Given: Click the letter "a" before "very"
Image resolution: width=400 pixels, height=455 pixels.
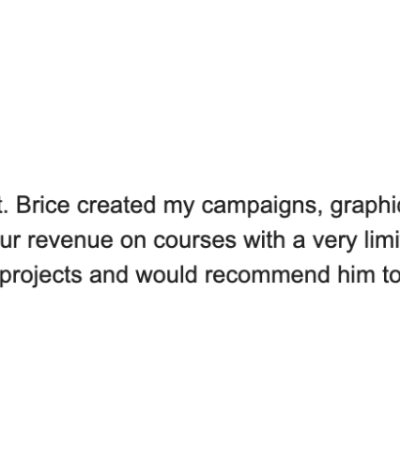Looking at the screenshot, I should pos(299,241).
